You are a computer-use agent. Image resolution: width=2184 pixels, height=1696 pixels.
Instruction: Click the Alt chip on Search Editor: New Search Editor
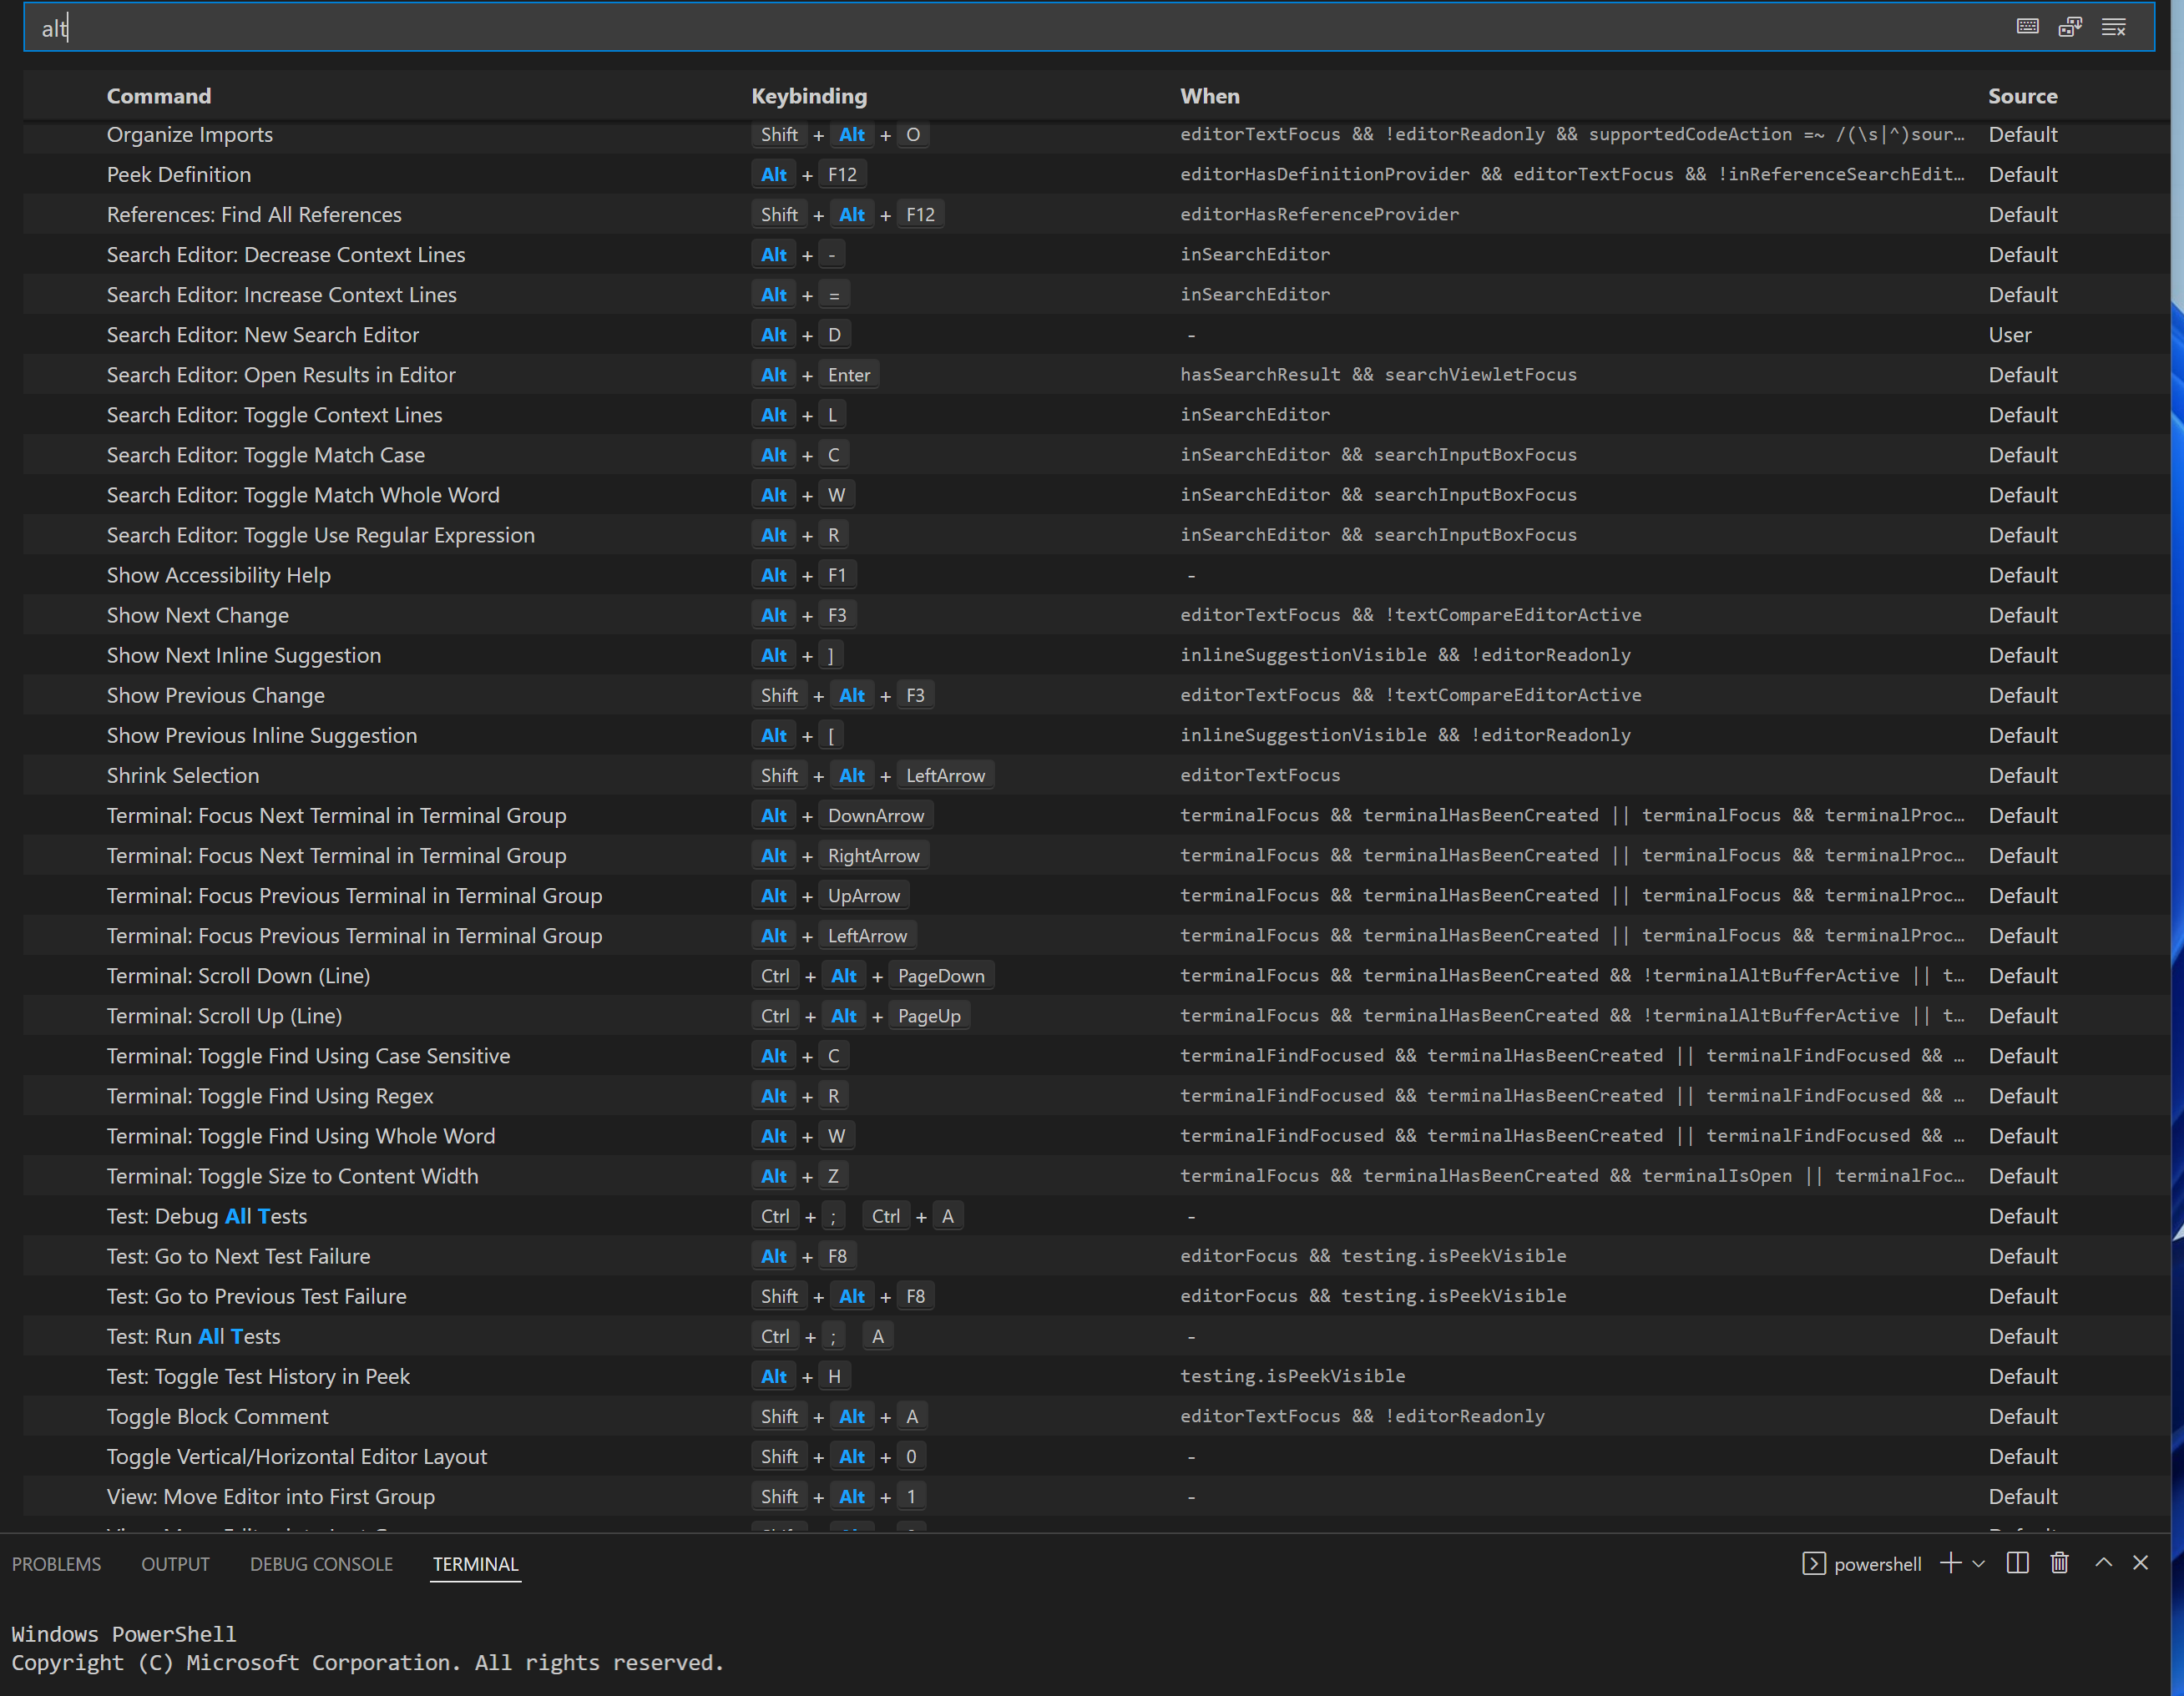point(773,334)
